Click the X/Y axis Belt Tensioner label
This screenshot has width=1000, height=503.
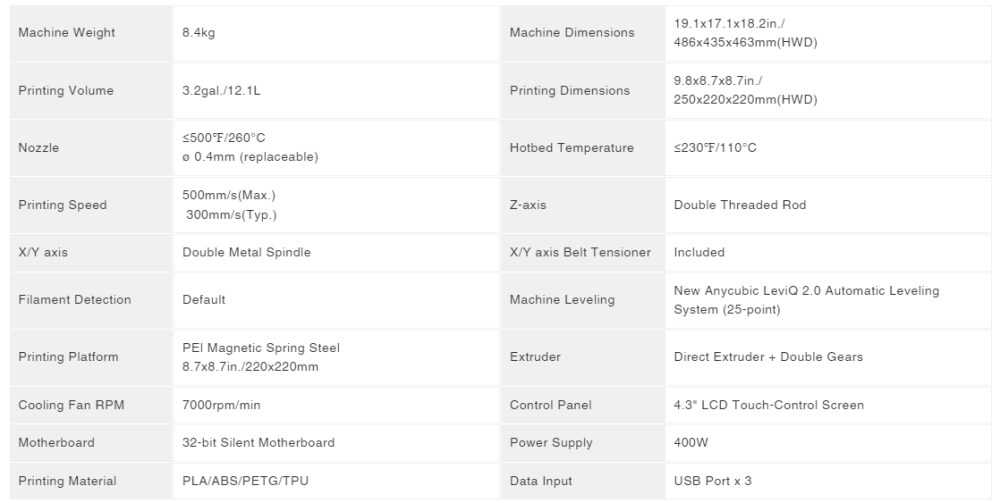click(580, 252)
